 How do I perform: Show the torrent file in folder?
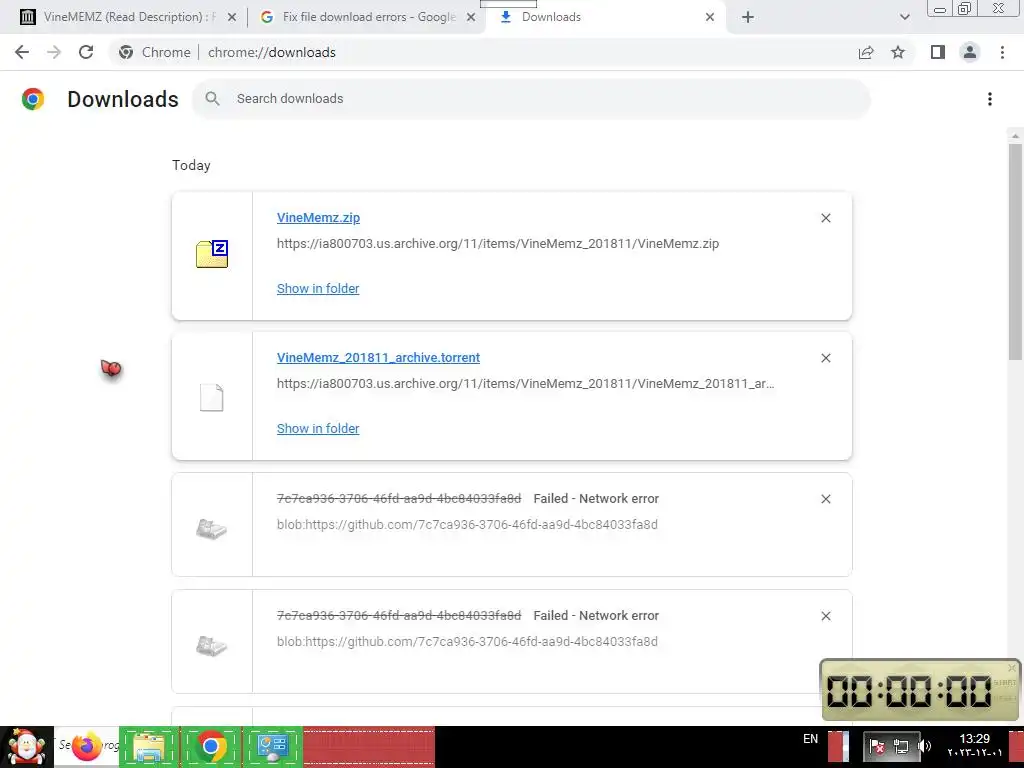click(x=318, y=428)
